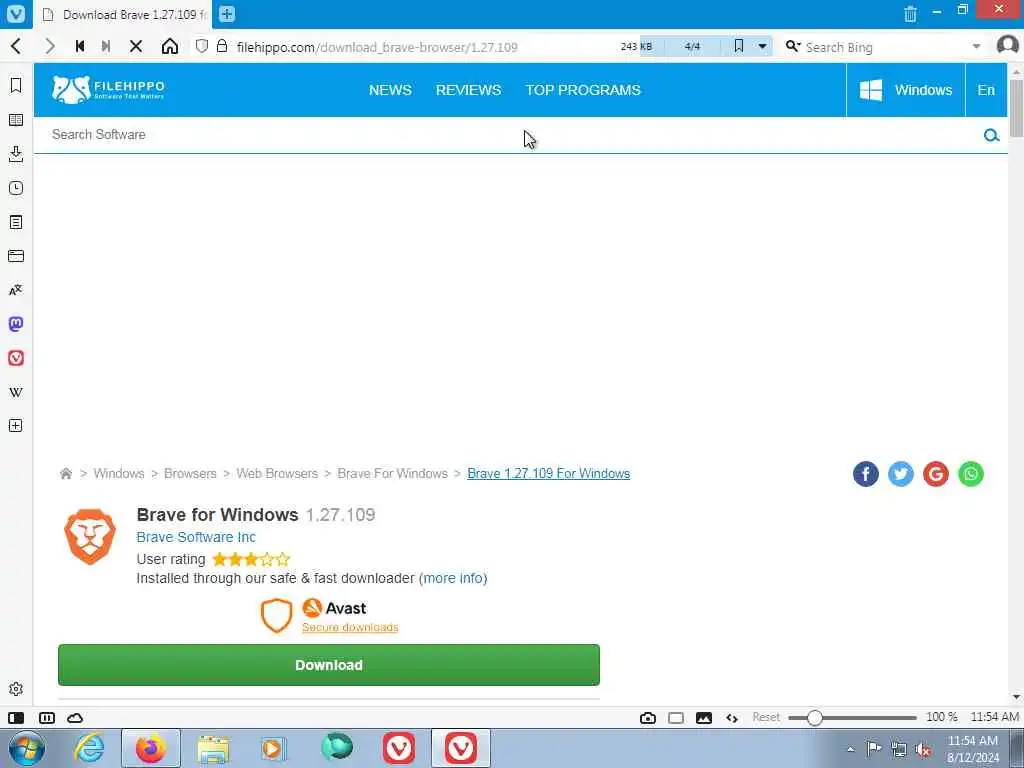This screenshot has width=1024, height=768.
Task: View site info via padlock icon
Action: [222, 46]
